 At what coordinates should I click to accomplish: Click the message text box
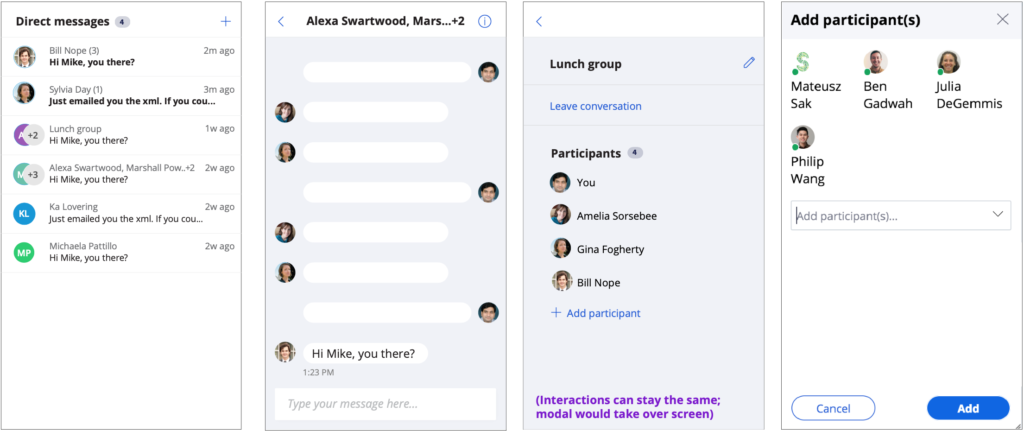click(385, 404)
